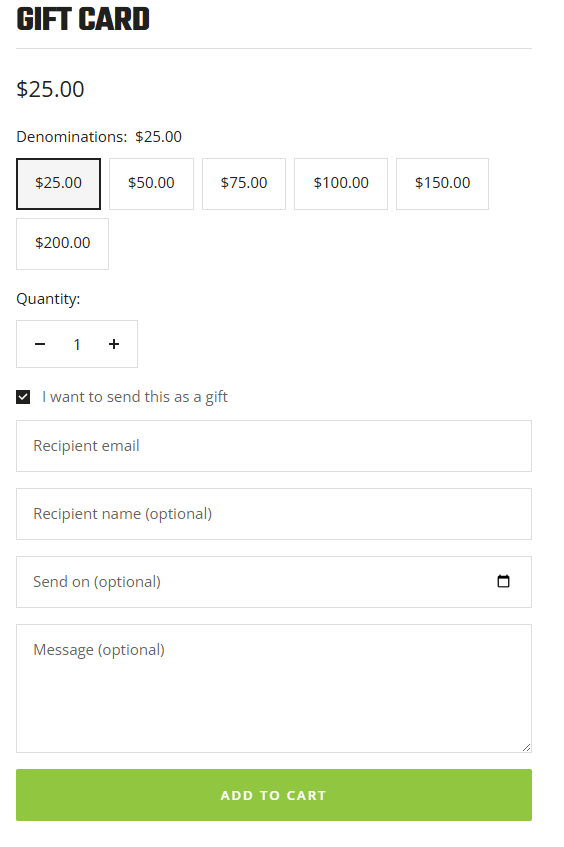This screenshot has height=847, width=564.
Task: Open the calendar picker icon
Action: pos(503,581)
